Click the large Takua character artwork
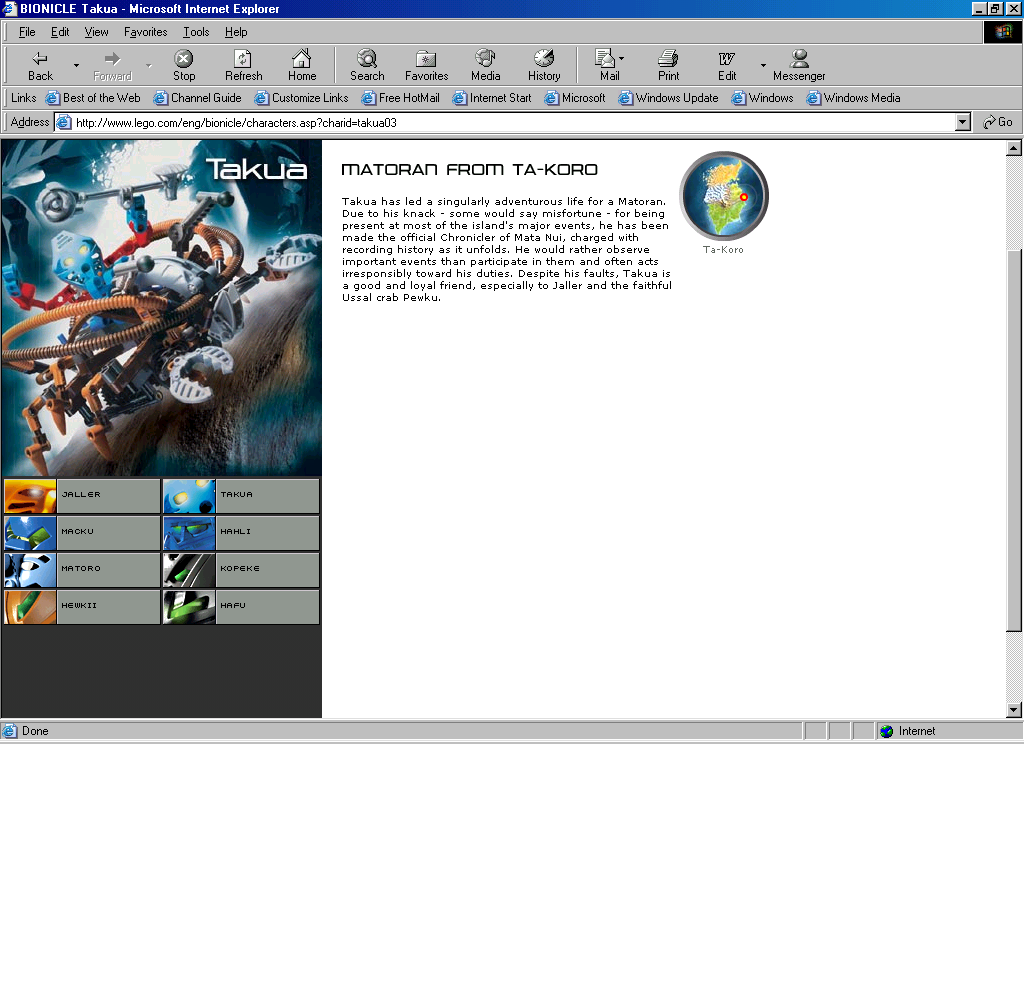 [161, 308]
